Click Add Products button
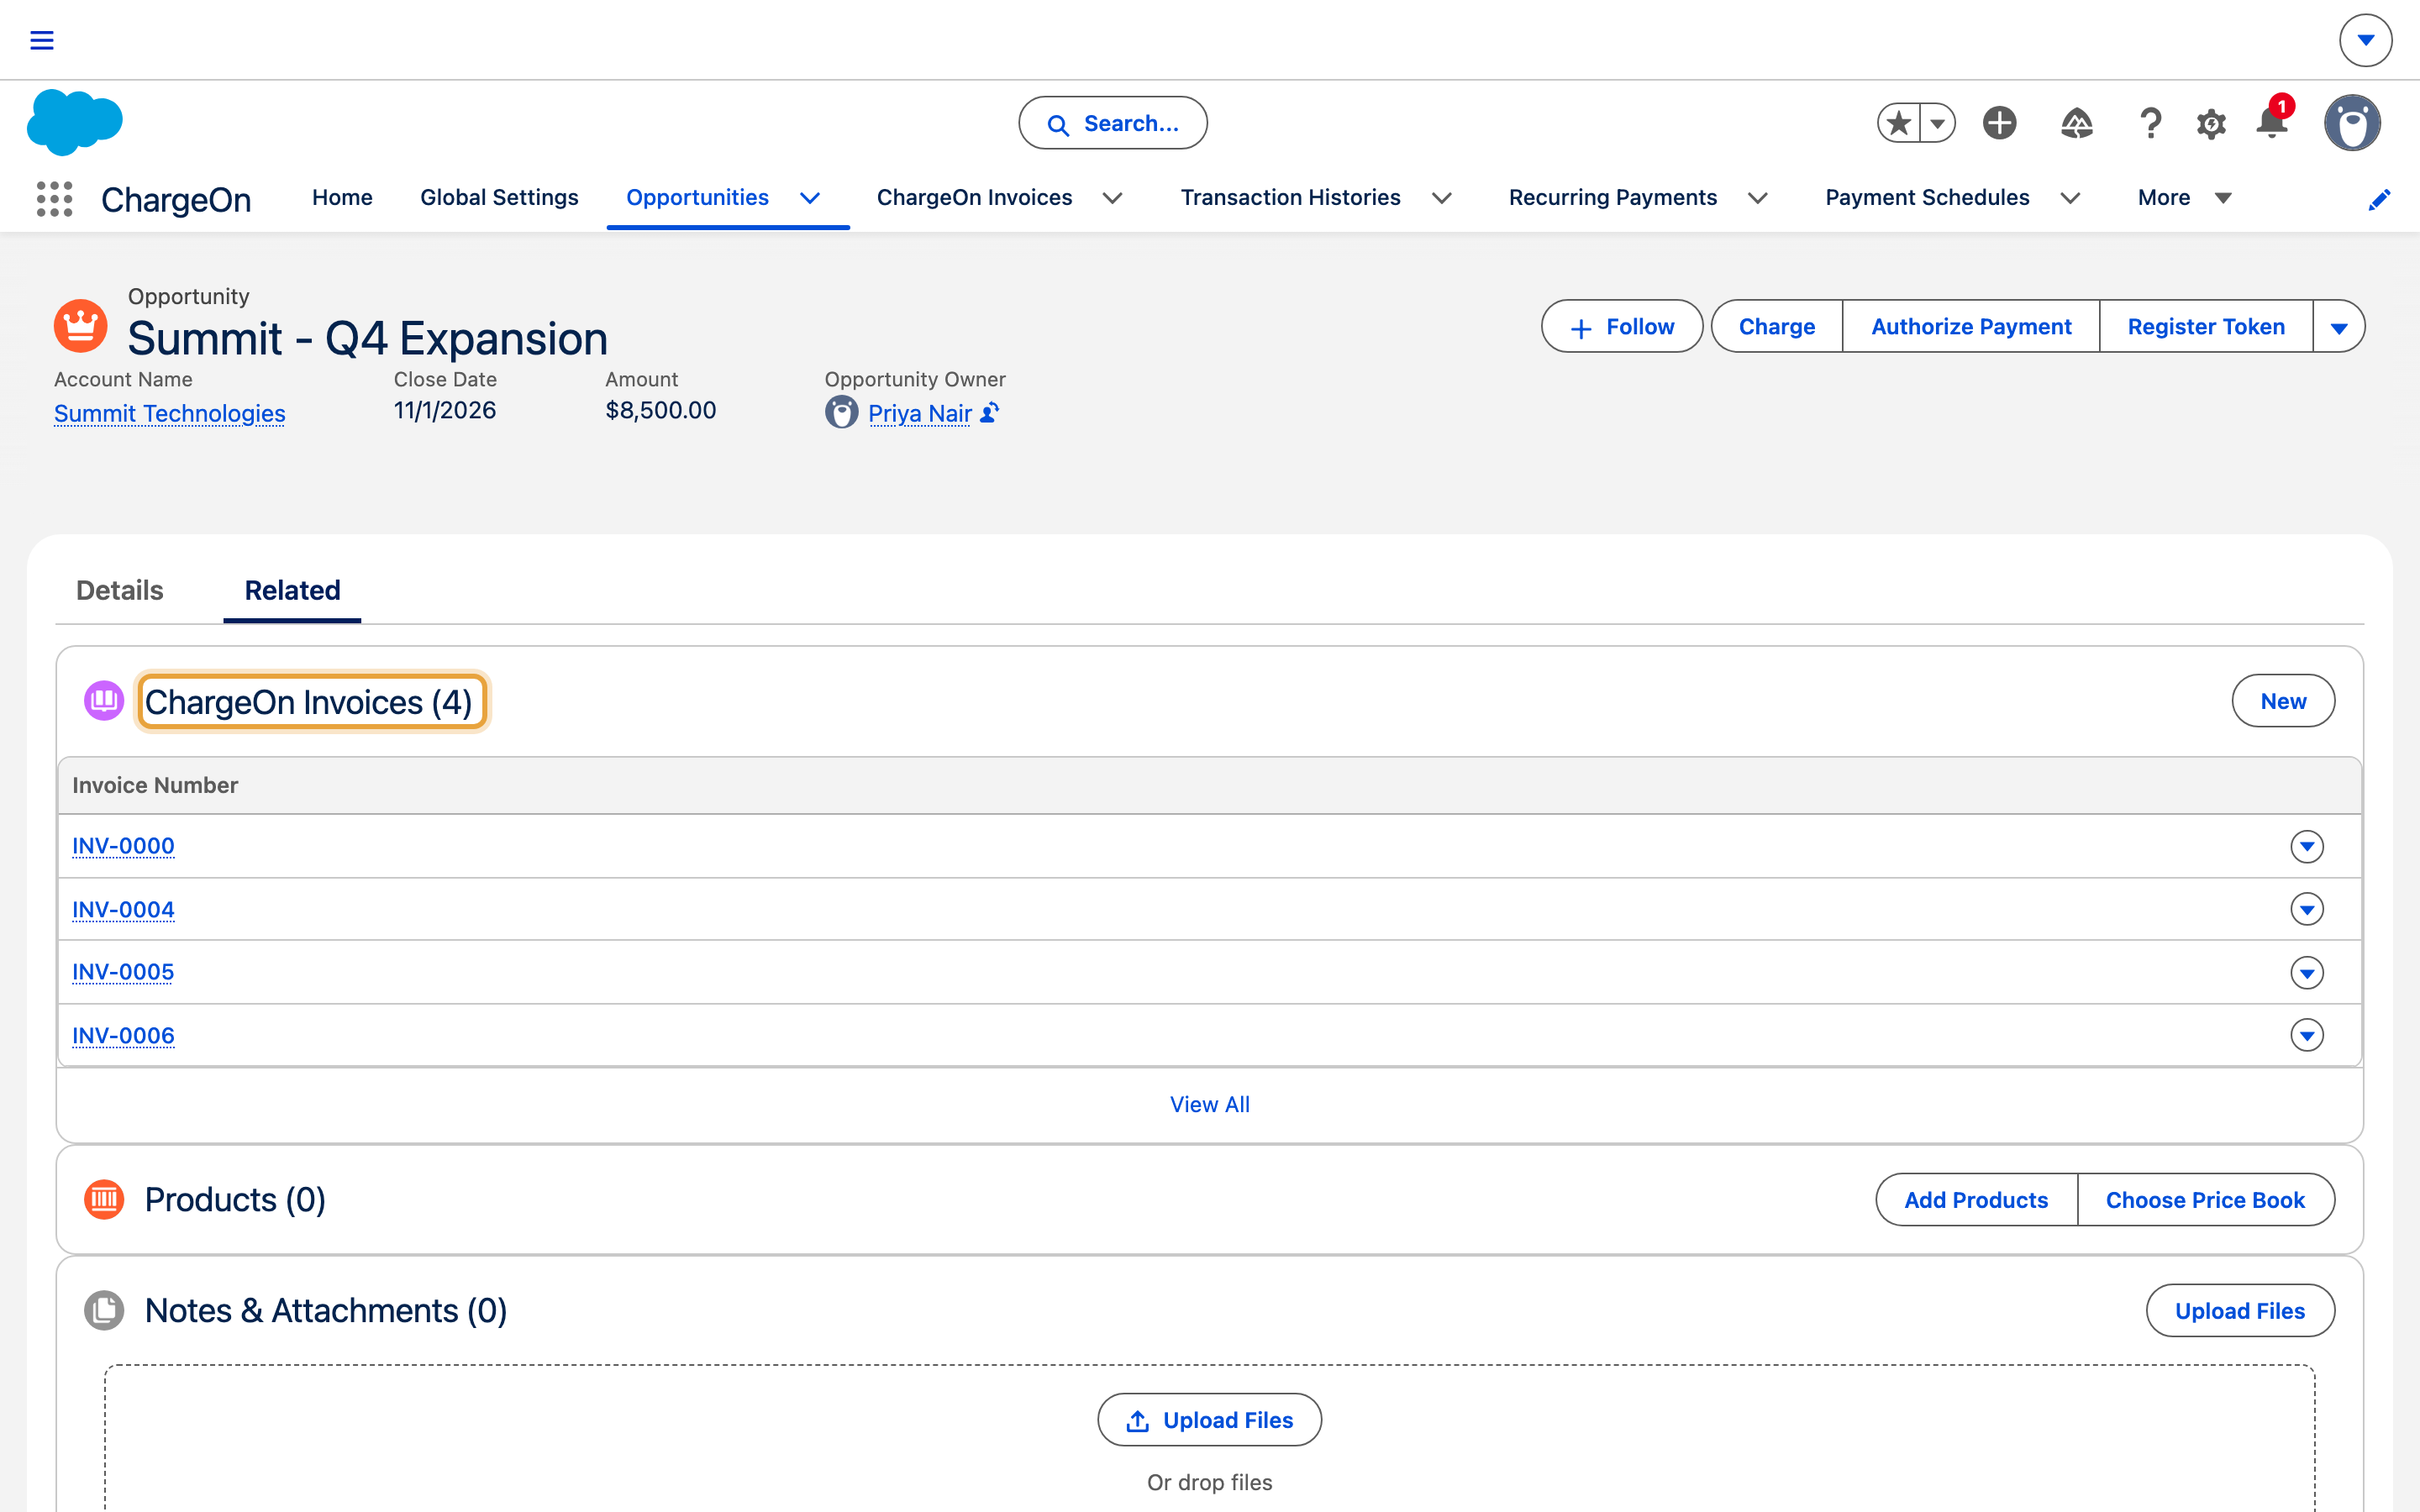Image resolution: width=2420 pixels, height=1512 pixels. point(1976,1199)
